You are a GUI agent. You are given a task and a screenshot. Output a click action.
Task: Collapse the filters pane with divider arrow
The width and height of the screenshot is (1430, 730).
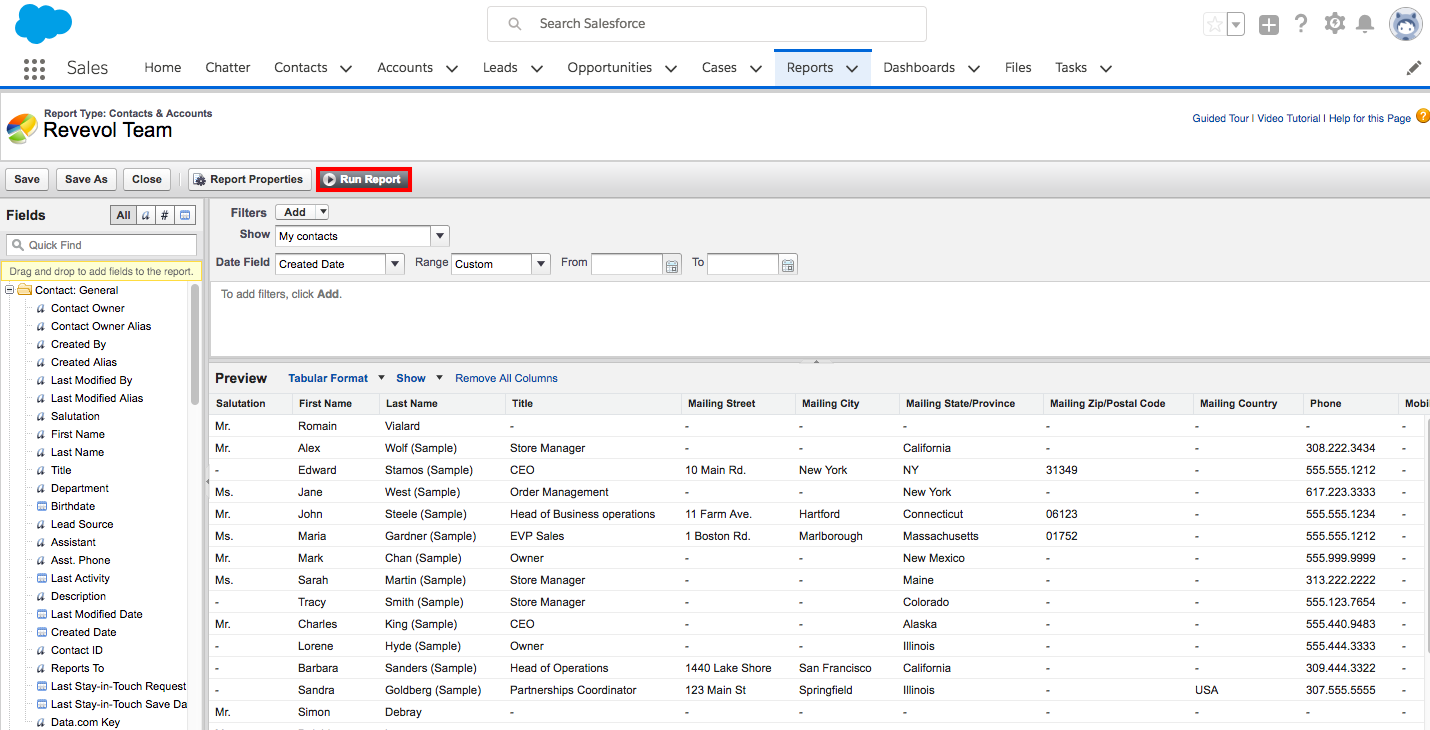[816, 360]
